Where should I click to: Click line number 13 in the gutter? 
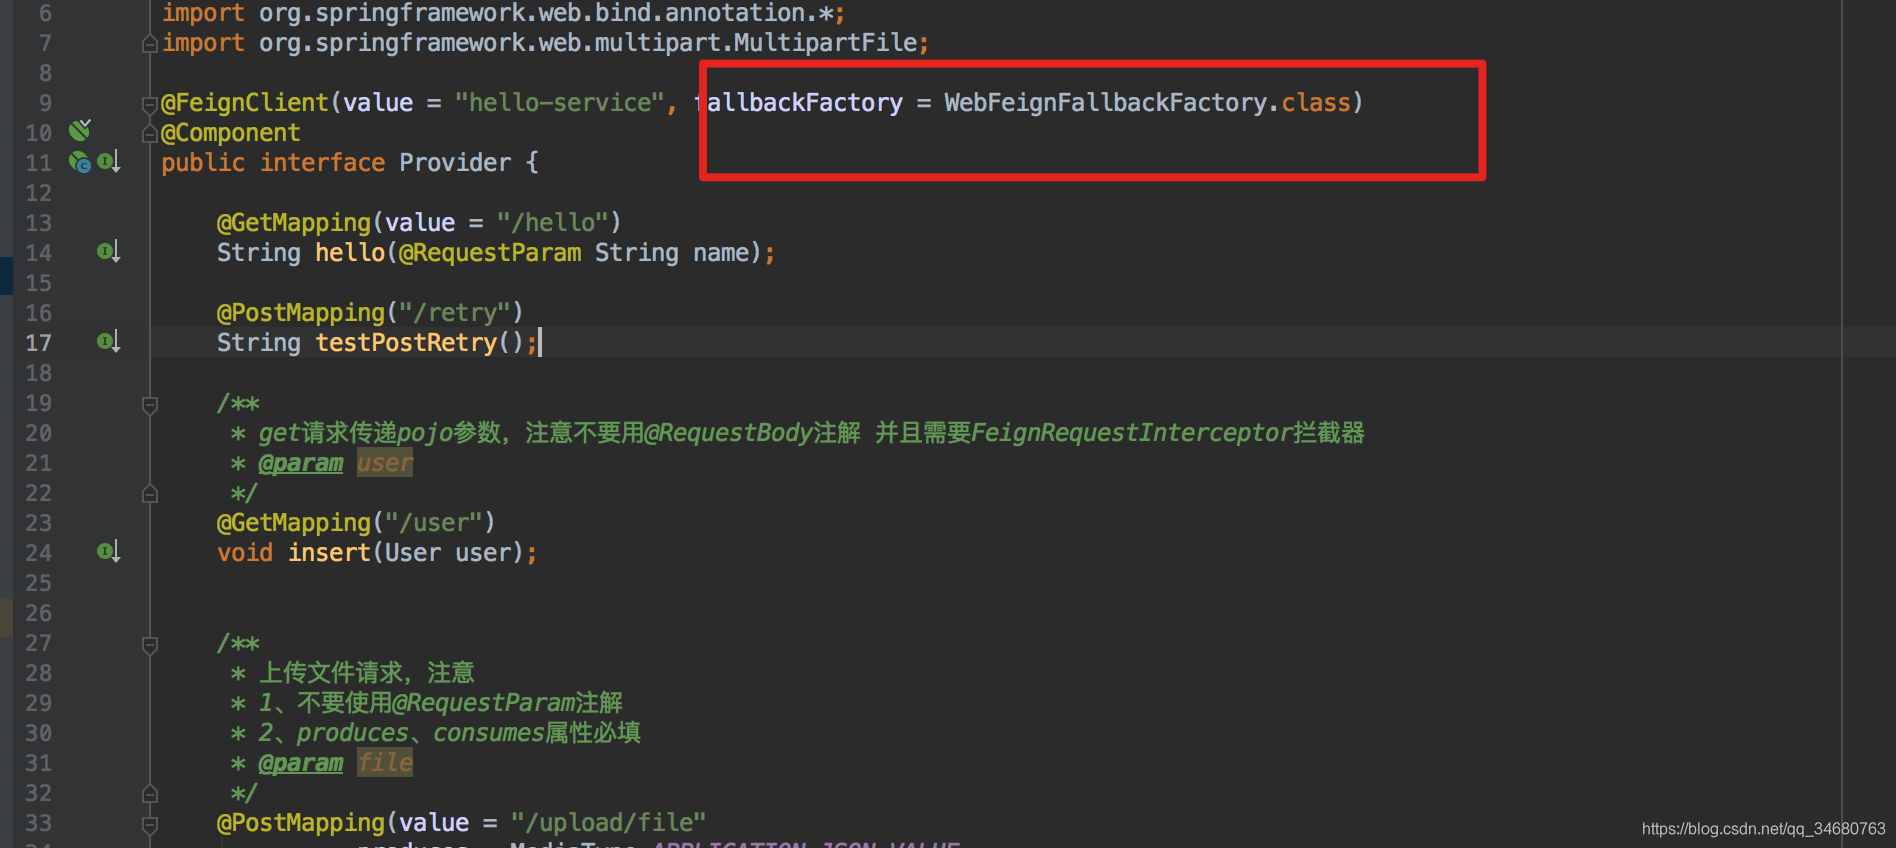(x=38, y=223)
